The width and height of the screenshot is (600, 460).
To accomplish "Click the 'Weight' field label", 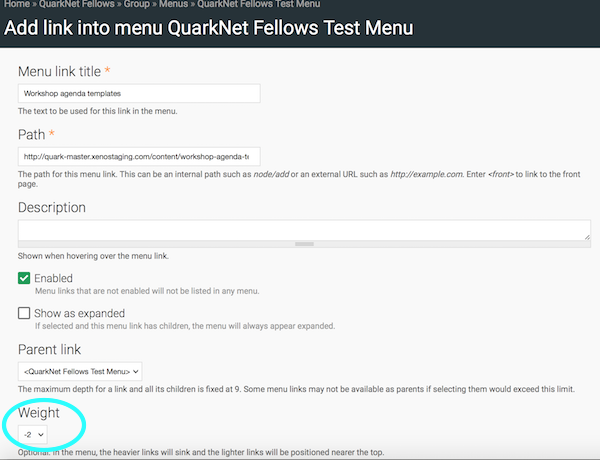I will 39,413.
